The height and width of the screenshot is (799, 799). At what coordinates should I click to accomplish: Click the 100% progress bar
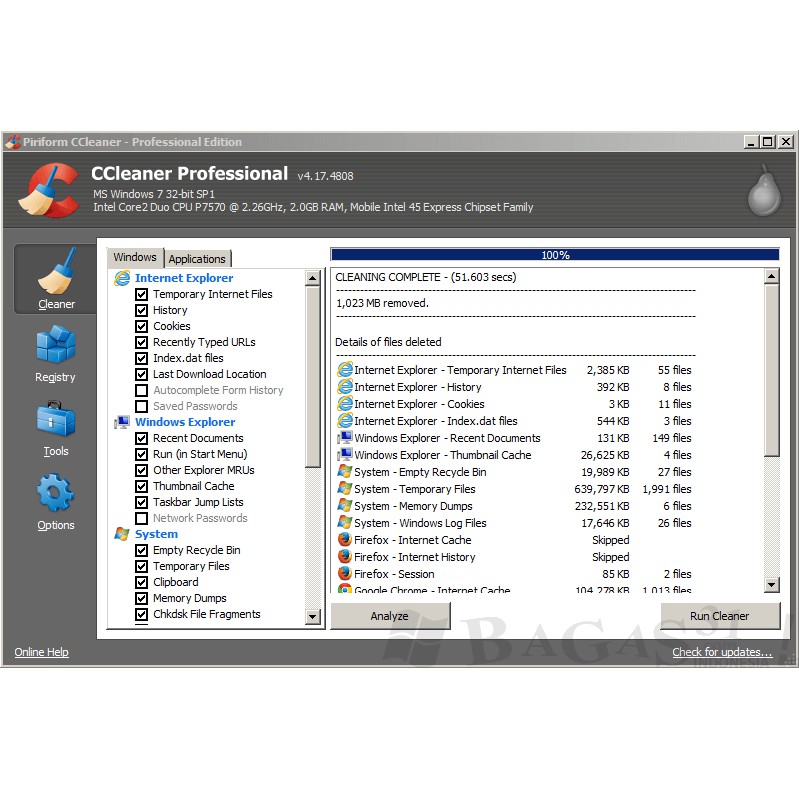click(555, 255)
